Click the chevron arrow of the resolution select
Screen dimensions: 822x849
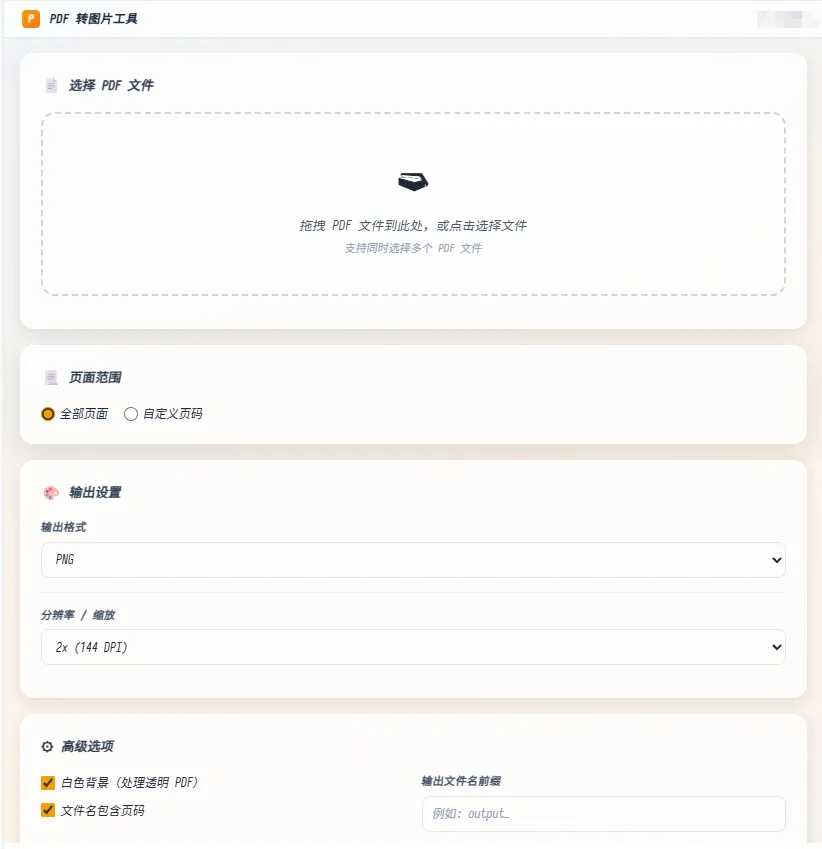tap(777, 647)
